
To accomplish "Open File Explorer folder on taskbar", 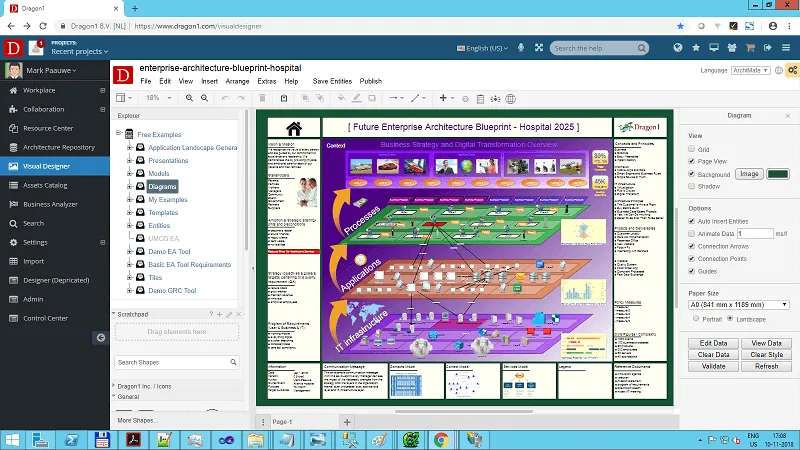I will (256, 440).
